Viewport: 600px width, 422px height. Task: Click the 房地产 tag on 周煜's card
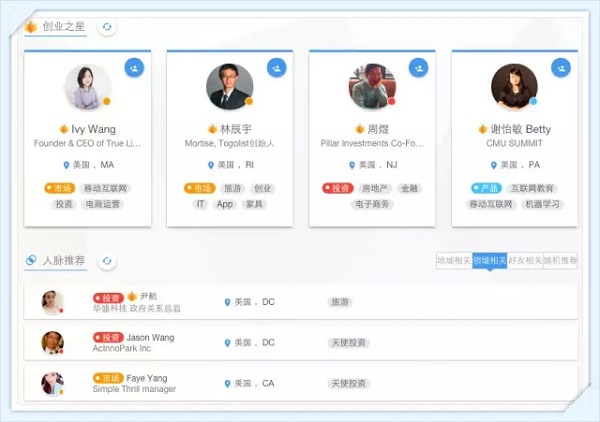click(x=375, y=188)
